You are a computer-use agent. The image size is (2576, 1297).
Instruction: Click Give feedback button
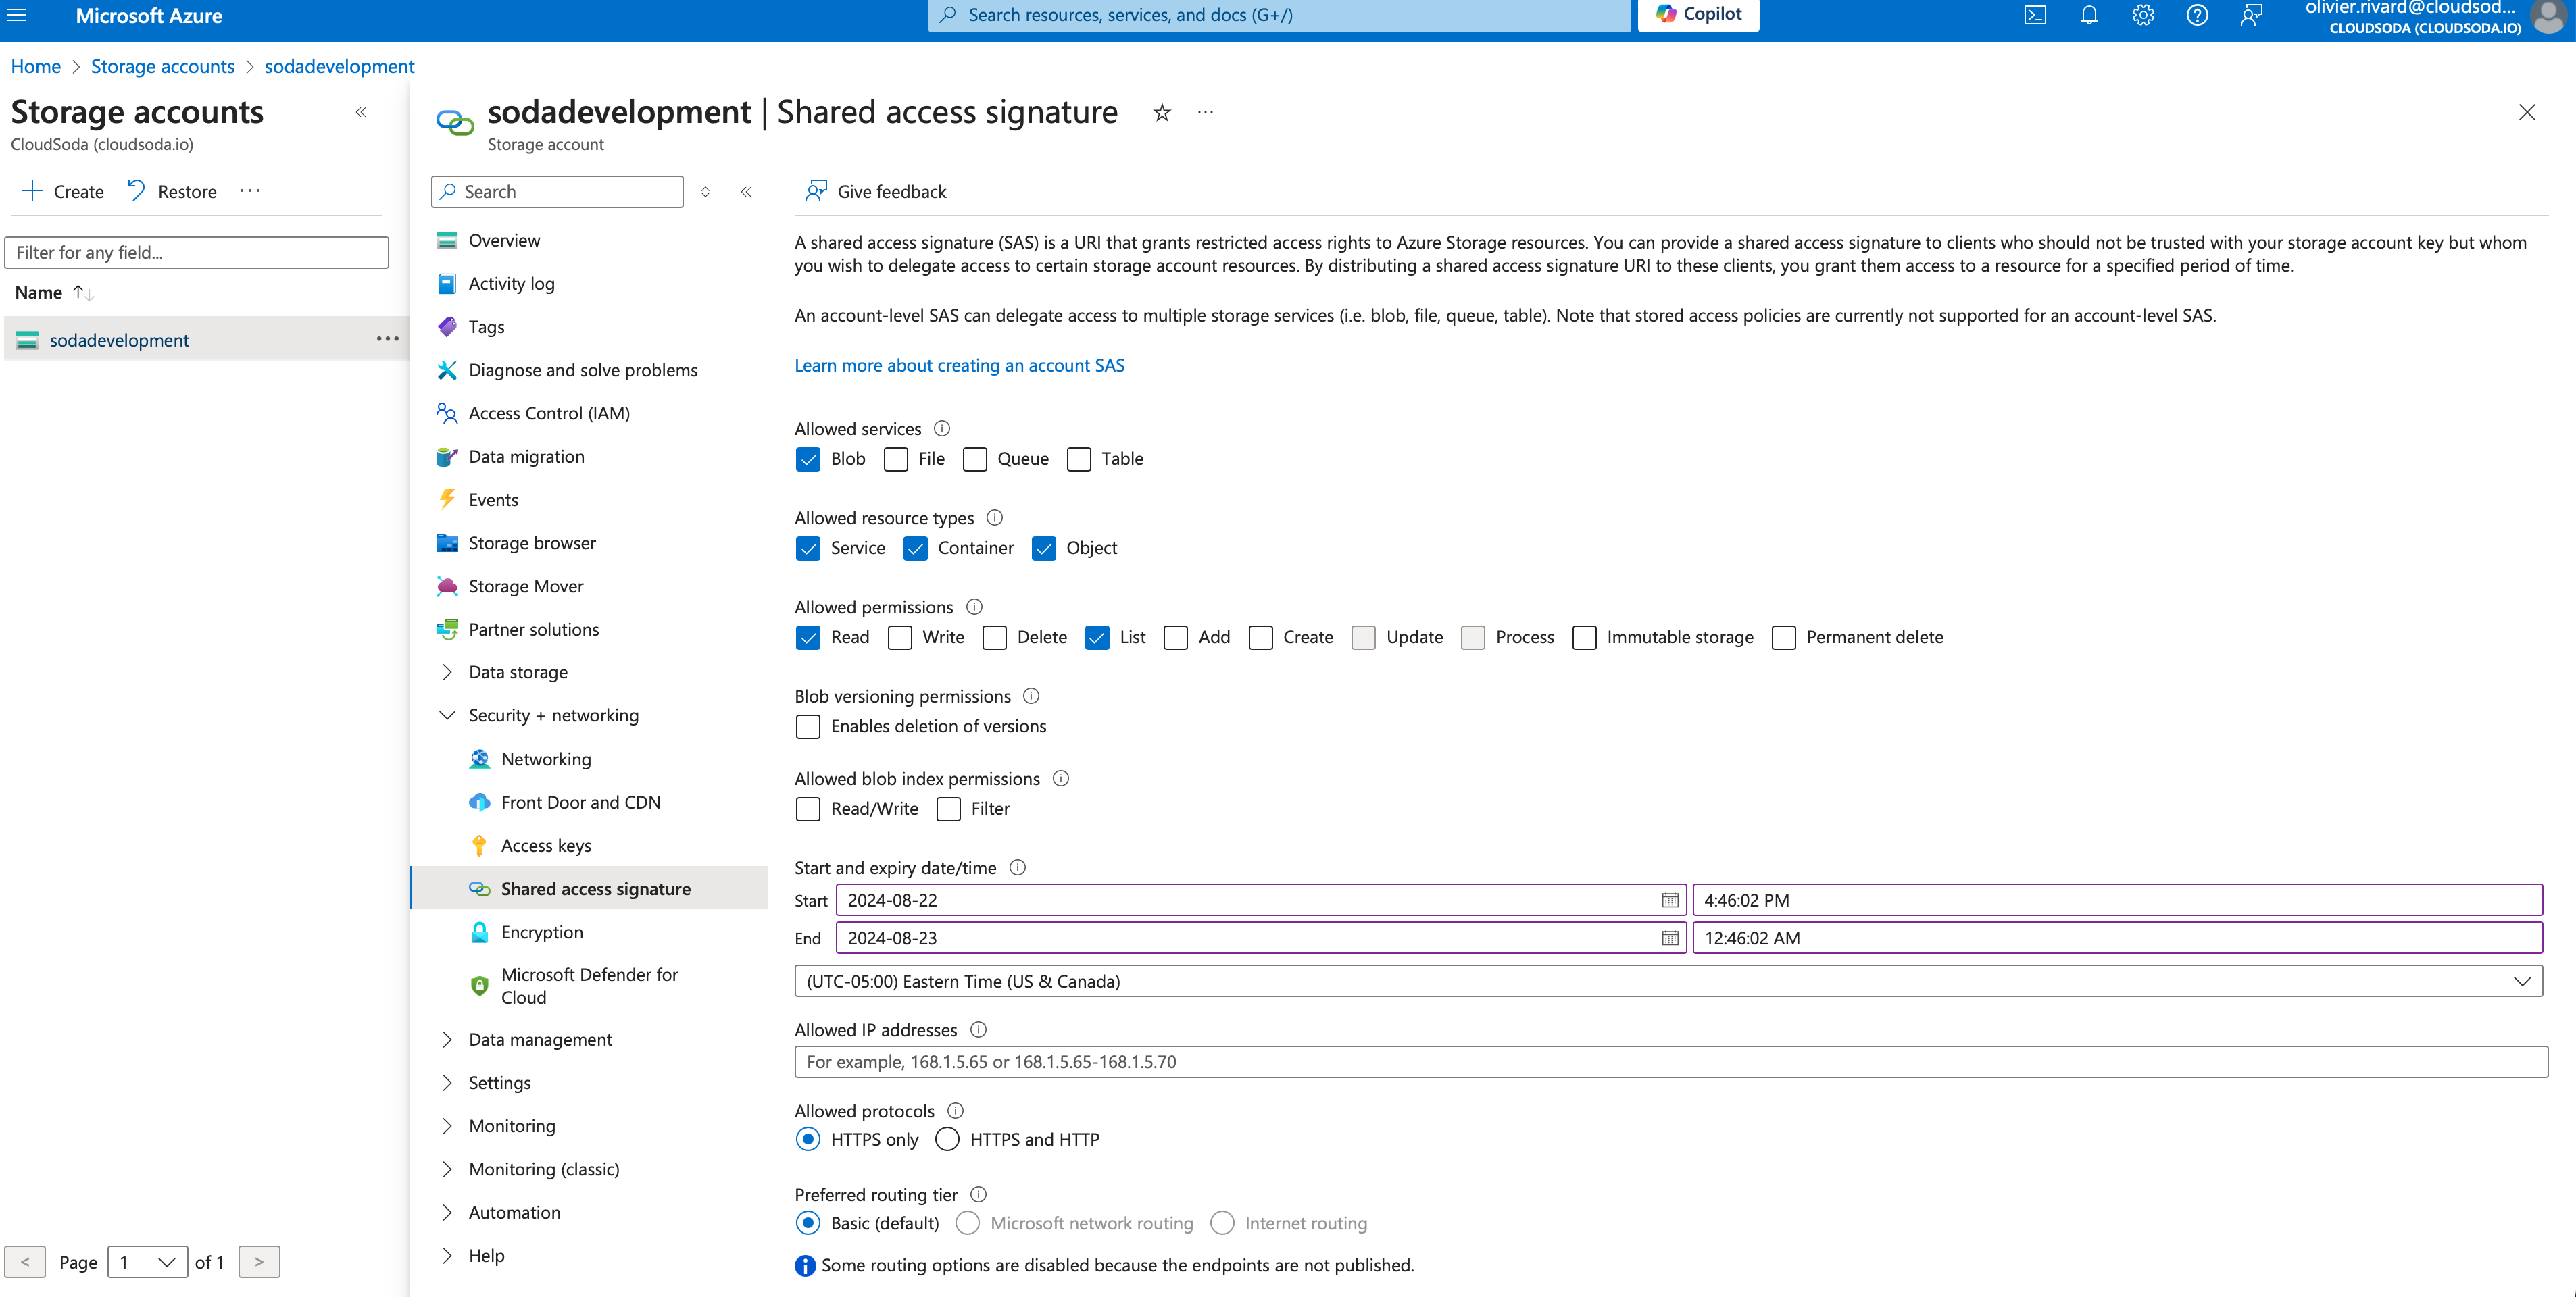point(876,191)
